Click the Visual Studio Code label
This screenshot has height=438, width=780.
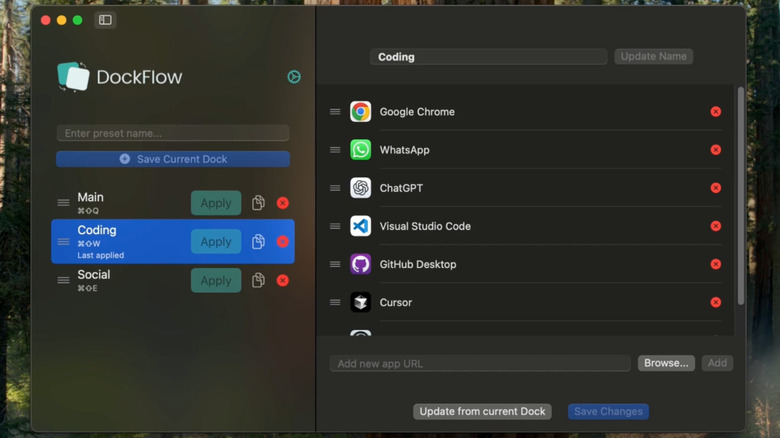pos(425,226)
